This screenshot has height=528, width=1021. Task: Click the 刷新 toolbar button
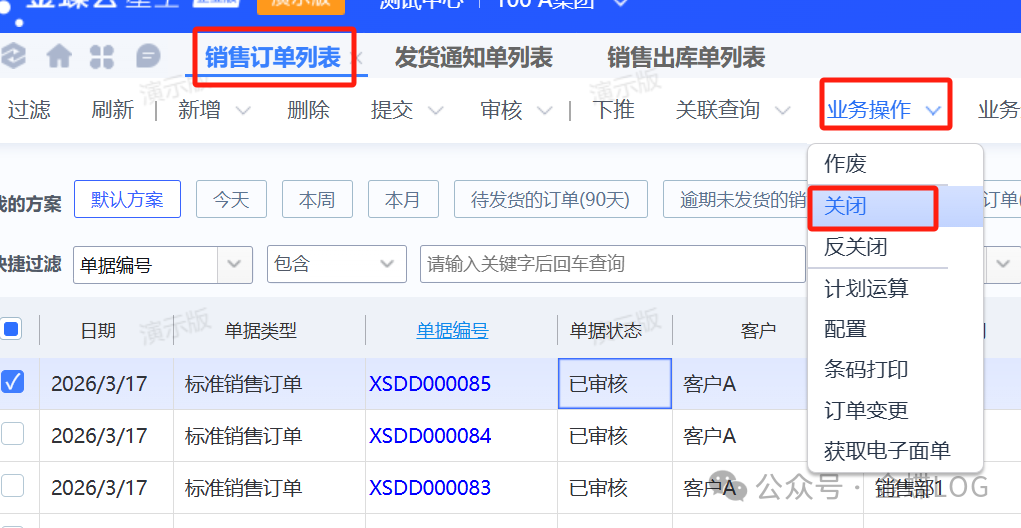click(x=112, y=110)
